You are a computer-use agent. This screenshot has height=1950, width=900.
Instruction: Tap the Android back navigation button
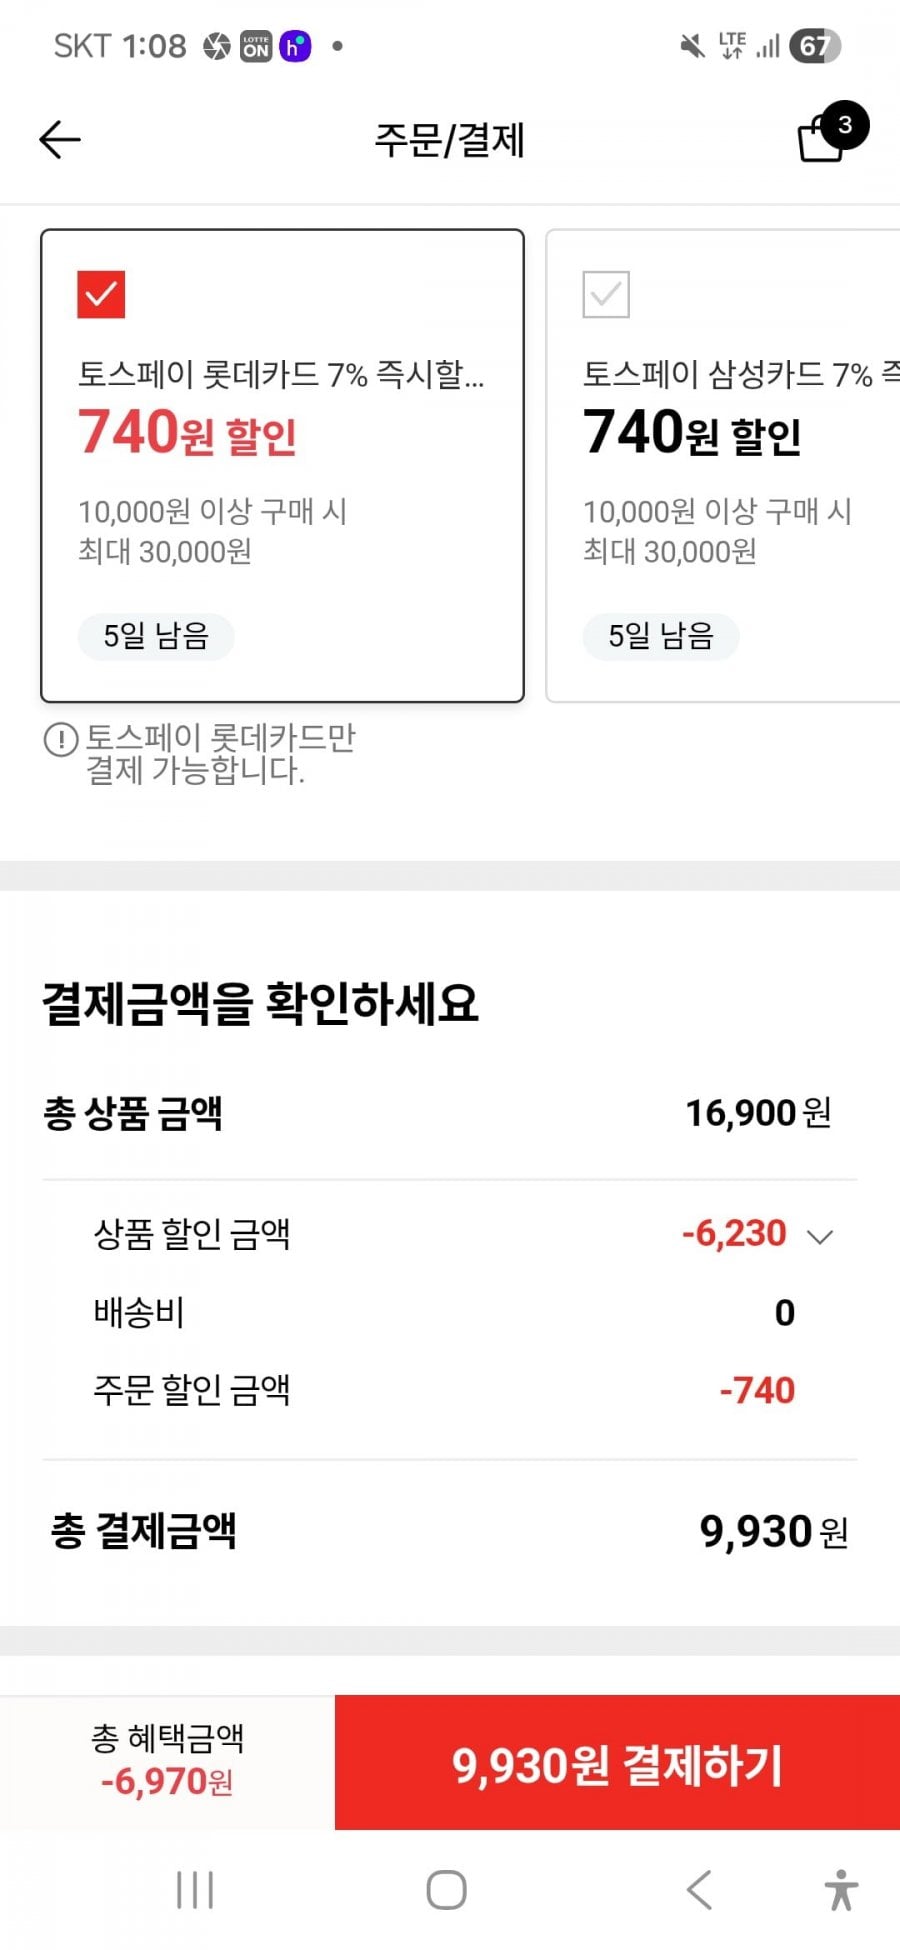(x=699, y=1890)
